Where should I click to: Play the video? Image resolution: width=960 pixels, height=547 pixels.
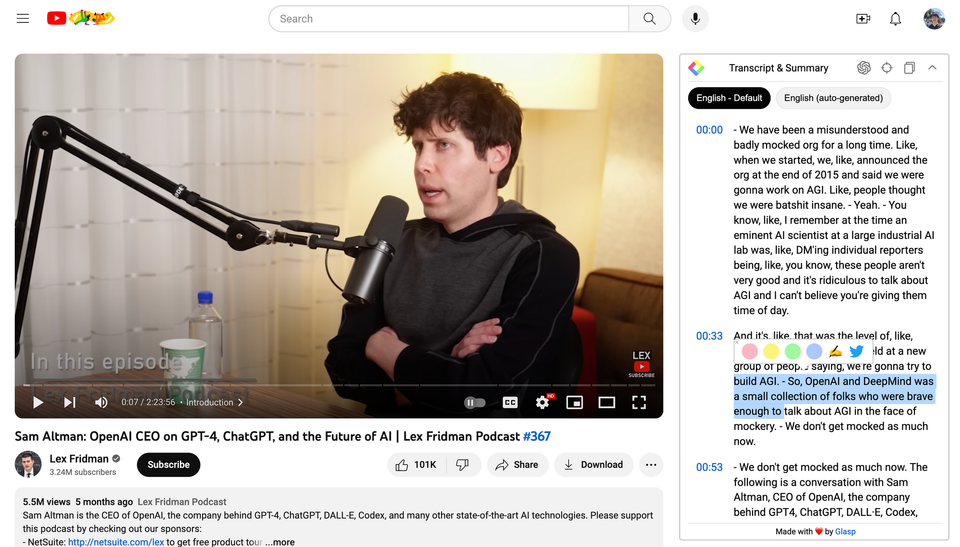[37, 402]
